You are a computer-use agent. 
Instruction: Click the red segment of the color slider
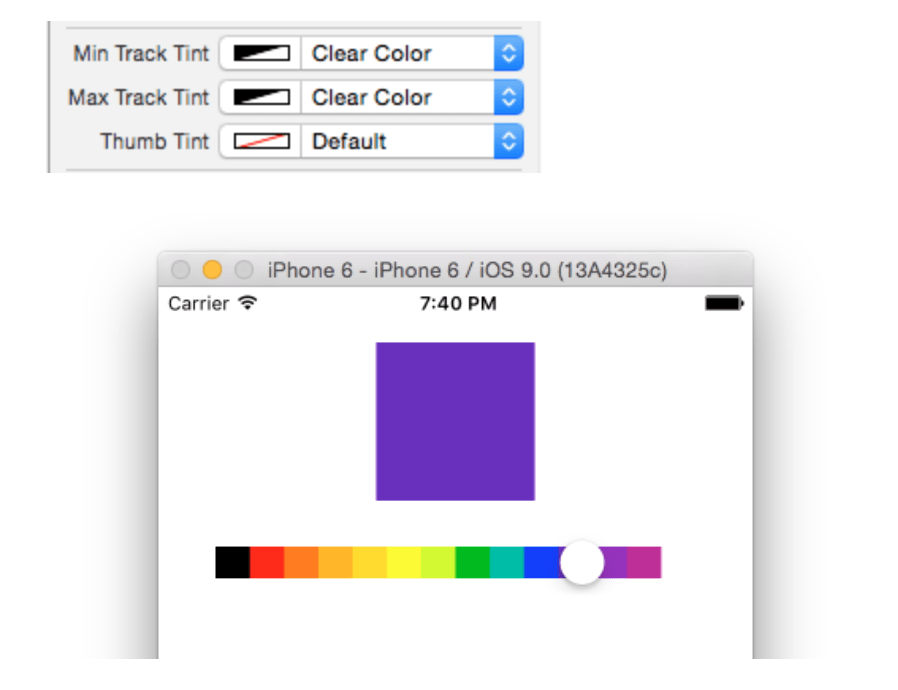(x=267, y=562)
